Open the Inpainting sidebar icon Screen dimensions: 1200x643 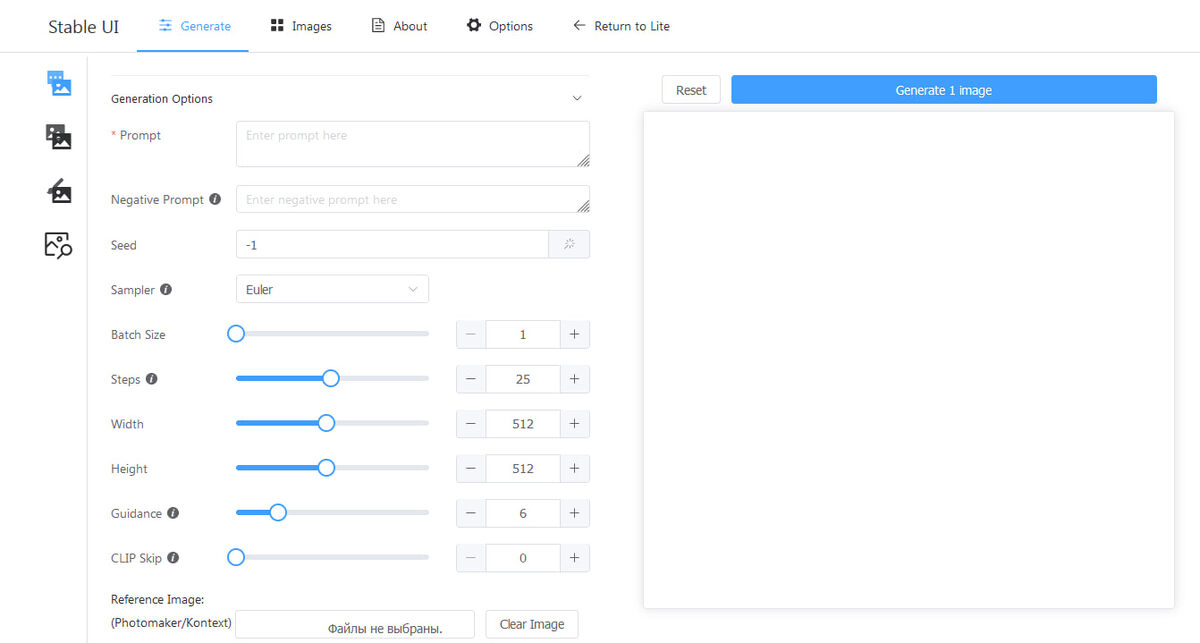(59, 191)
